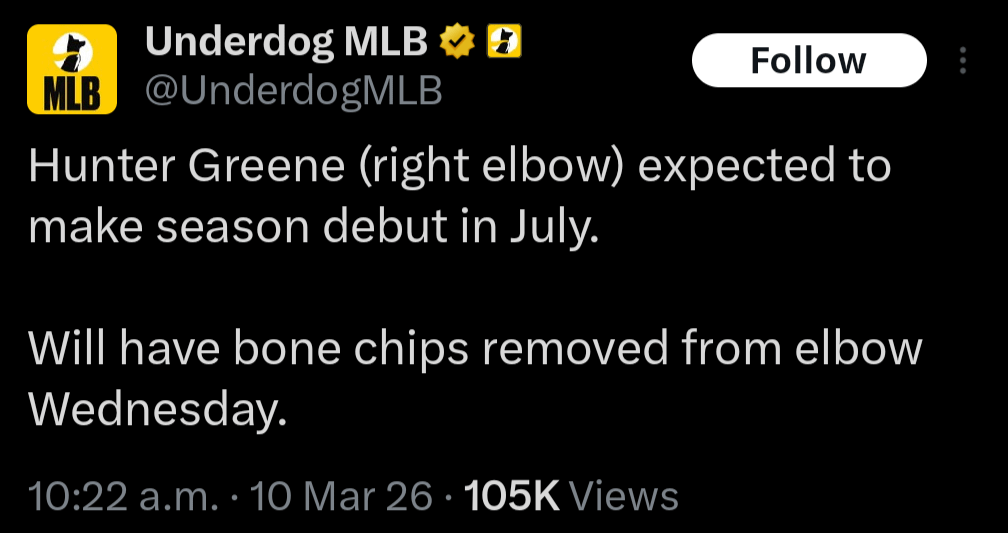The width and height of the screenshot is (1008, 533).
Task: Open the three-dot more options menu
Action: tap(963, 61)
